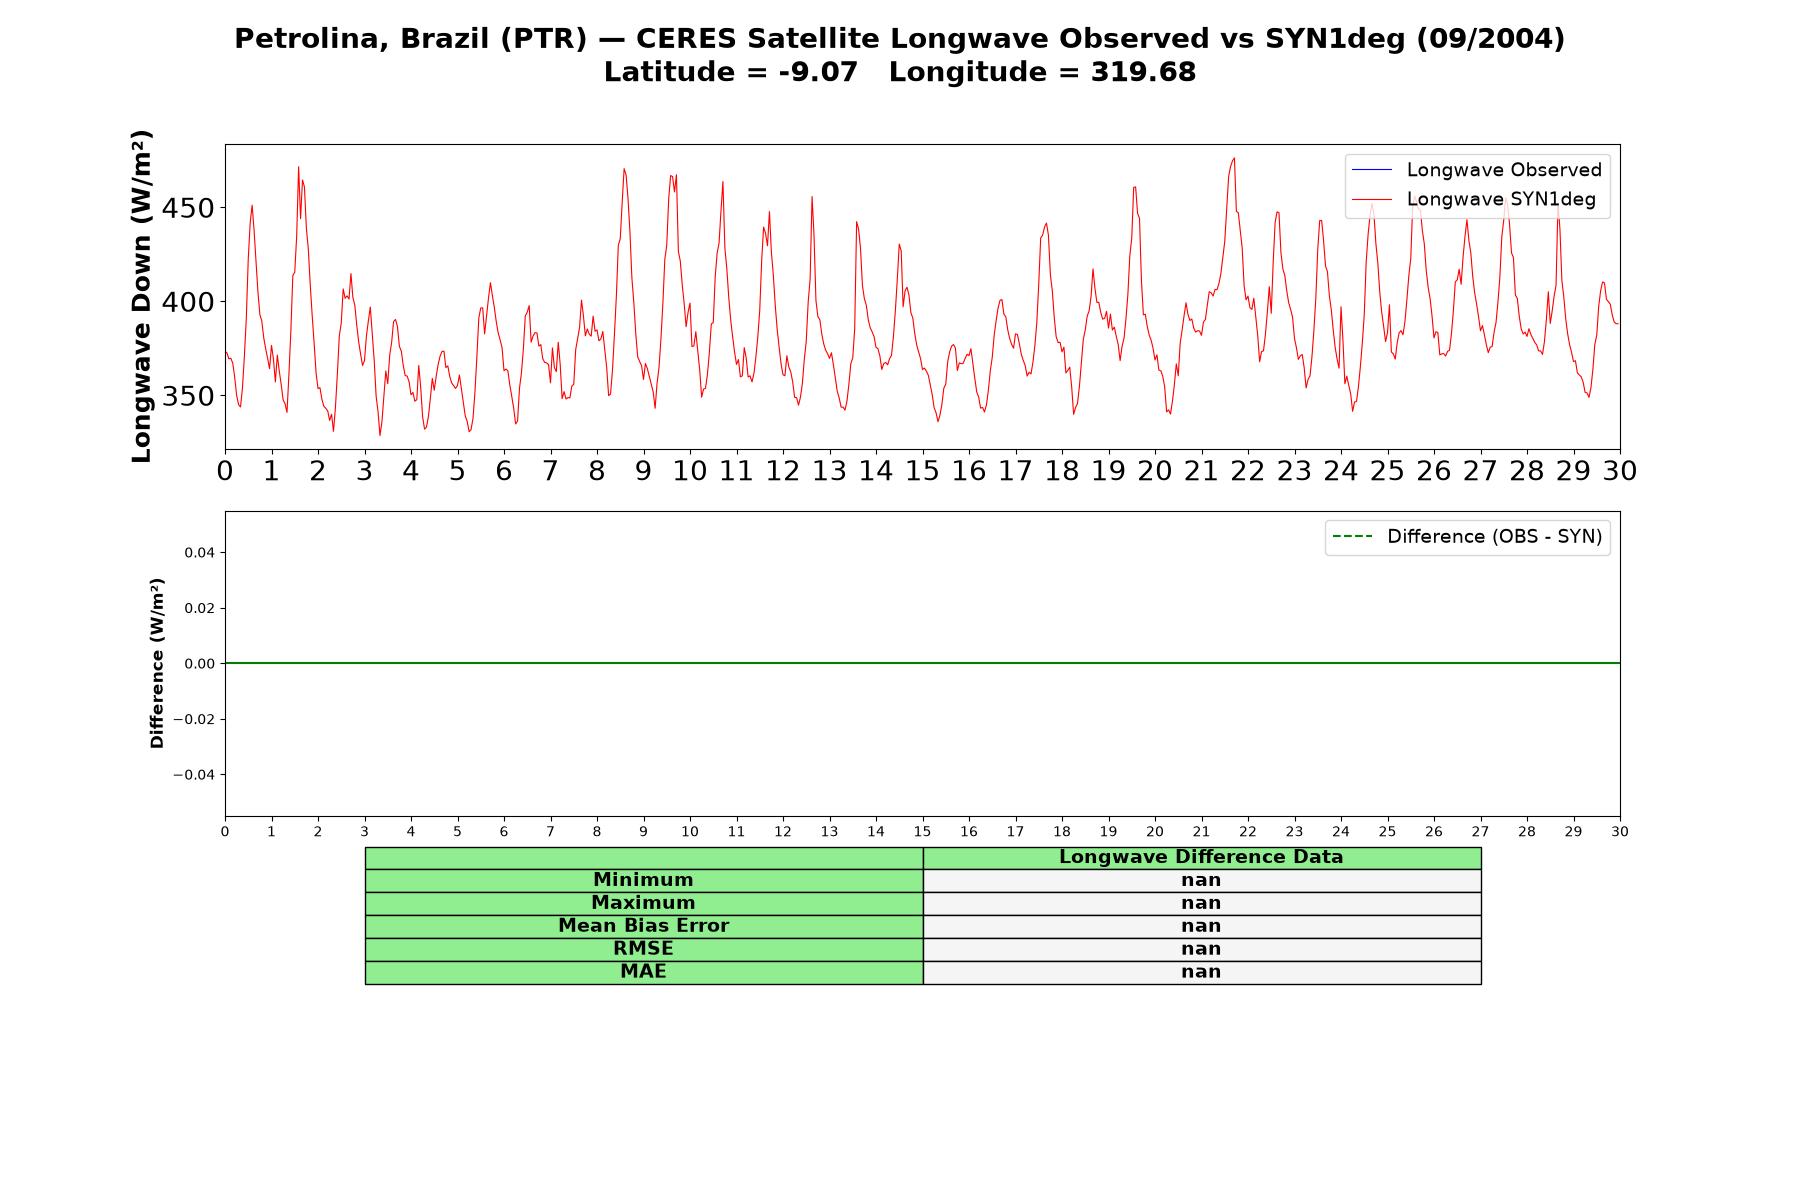The width and height of the screenshot is (1800, 1200).
Task: Click the blue Observed legend line swatch
Action: point(1371,170)
